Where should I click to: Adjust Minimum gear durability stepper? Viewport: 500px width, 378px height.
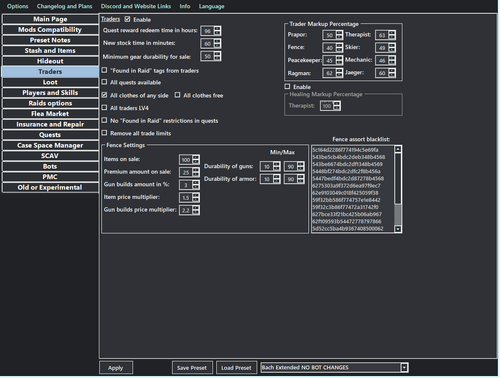coord(217,56)
